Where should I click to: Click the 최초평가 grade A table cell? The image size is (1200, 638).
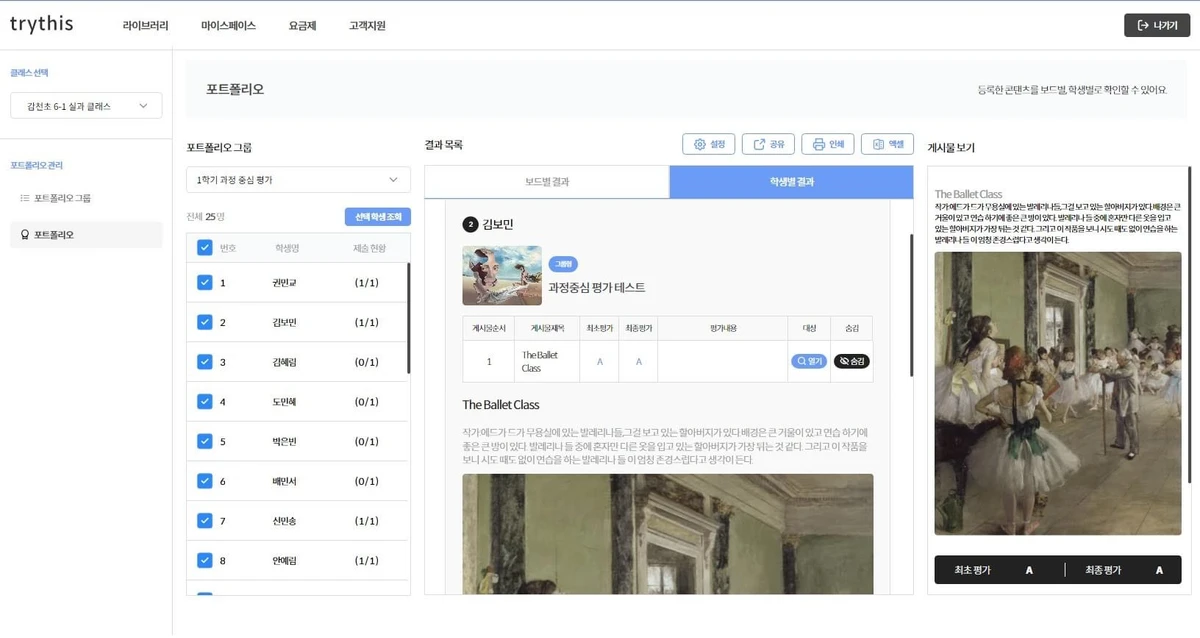600,361
